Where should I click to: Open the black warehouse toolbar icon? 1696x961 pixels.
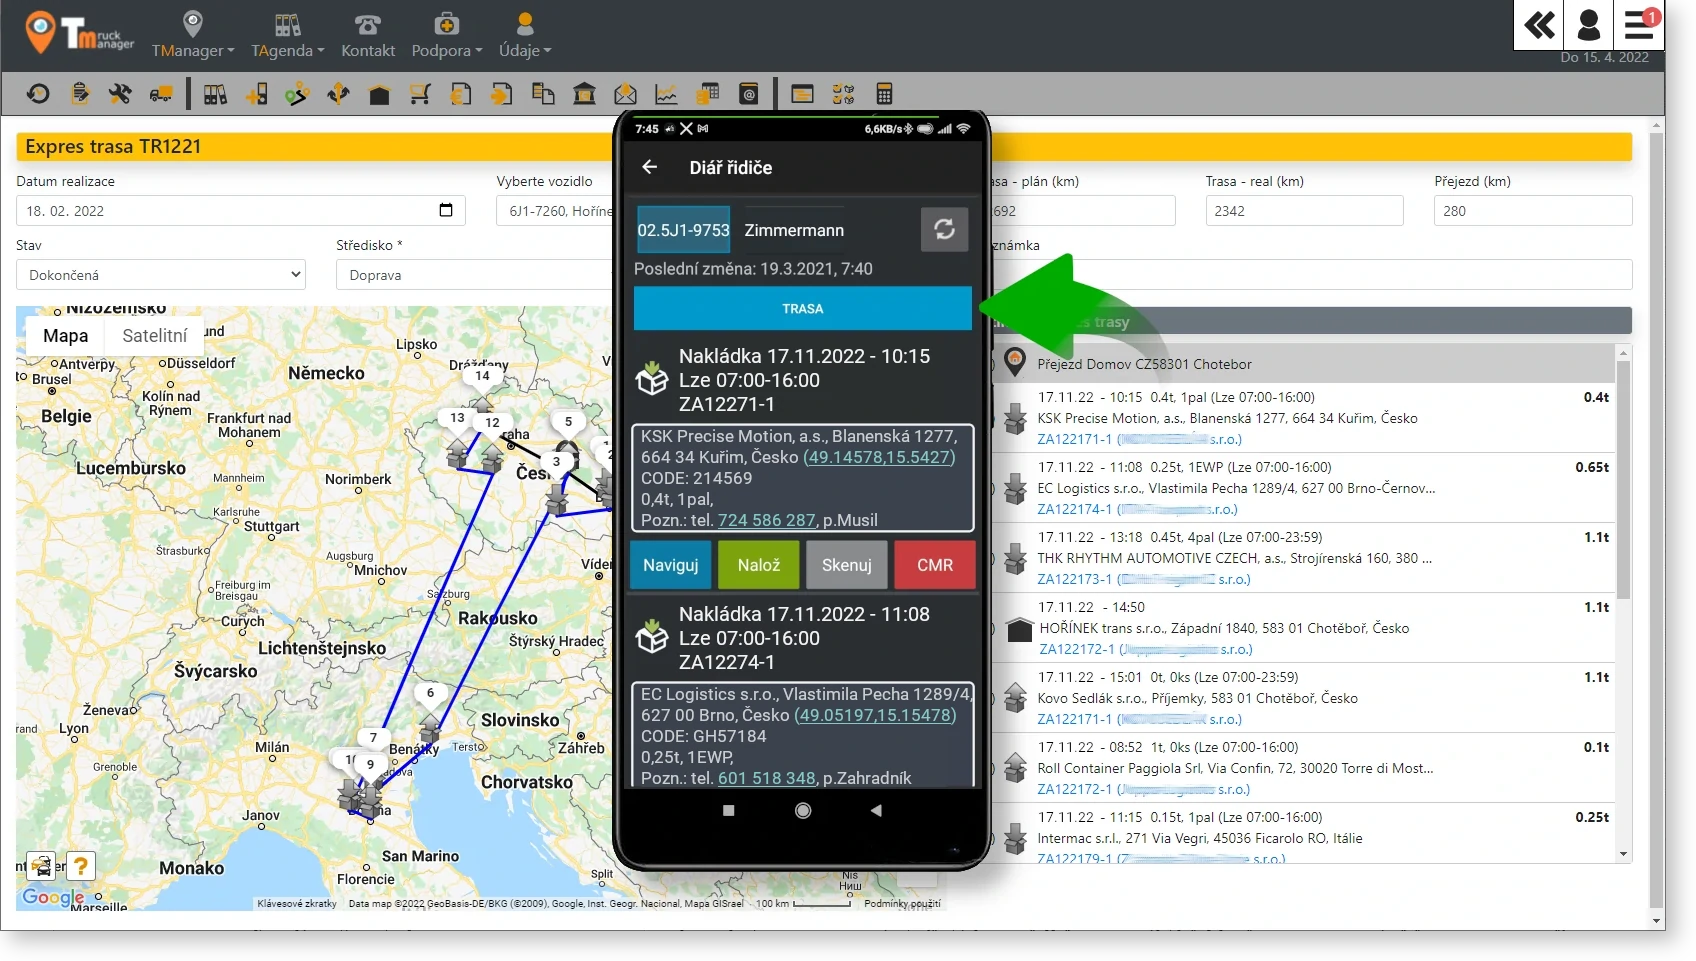click(379, 95)
